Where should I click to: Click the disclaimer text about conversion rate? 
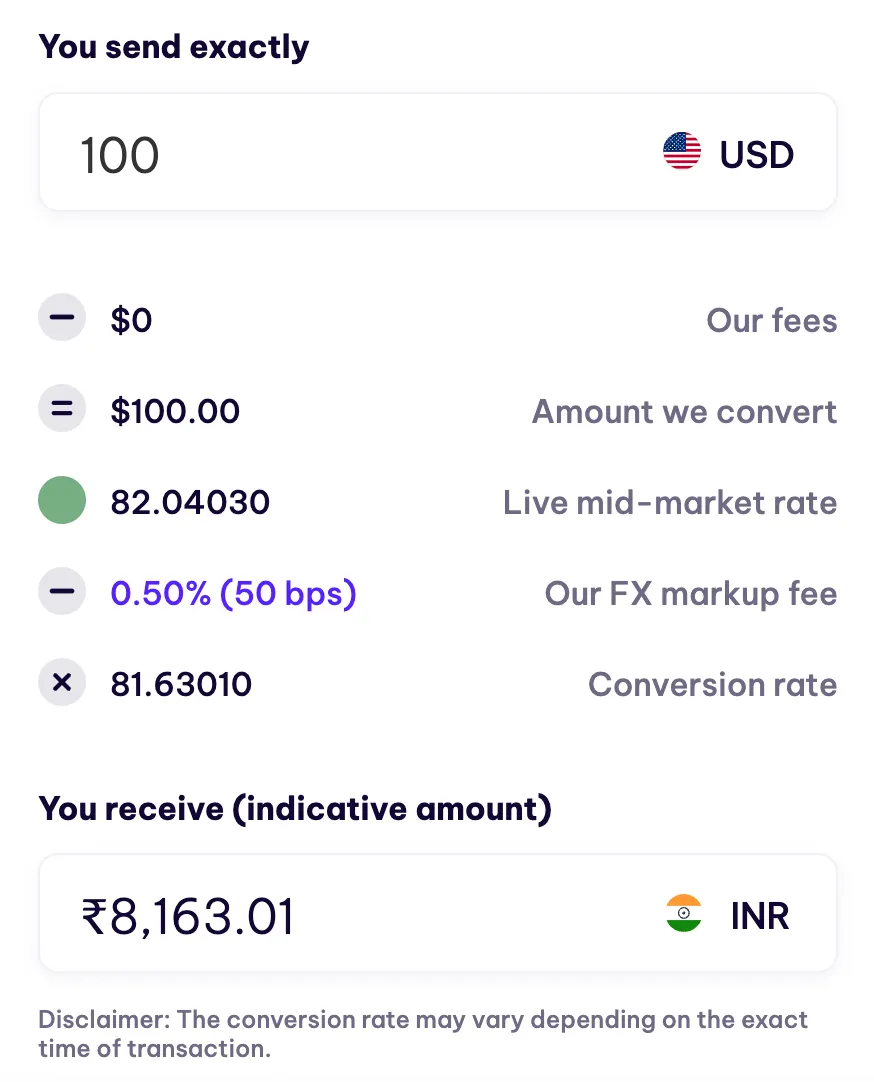[x=423, y=1034]
